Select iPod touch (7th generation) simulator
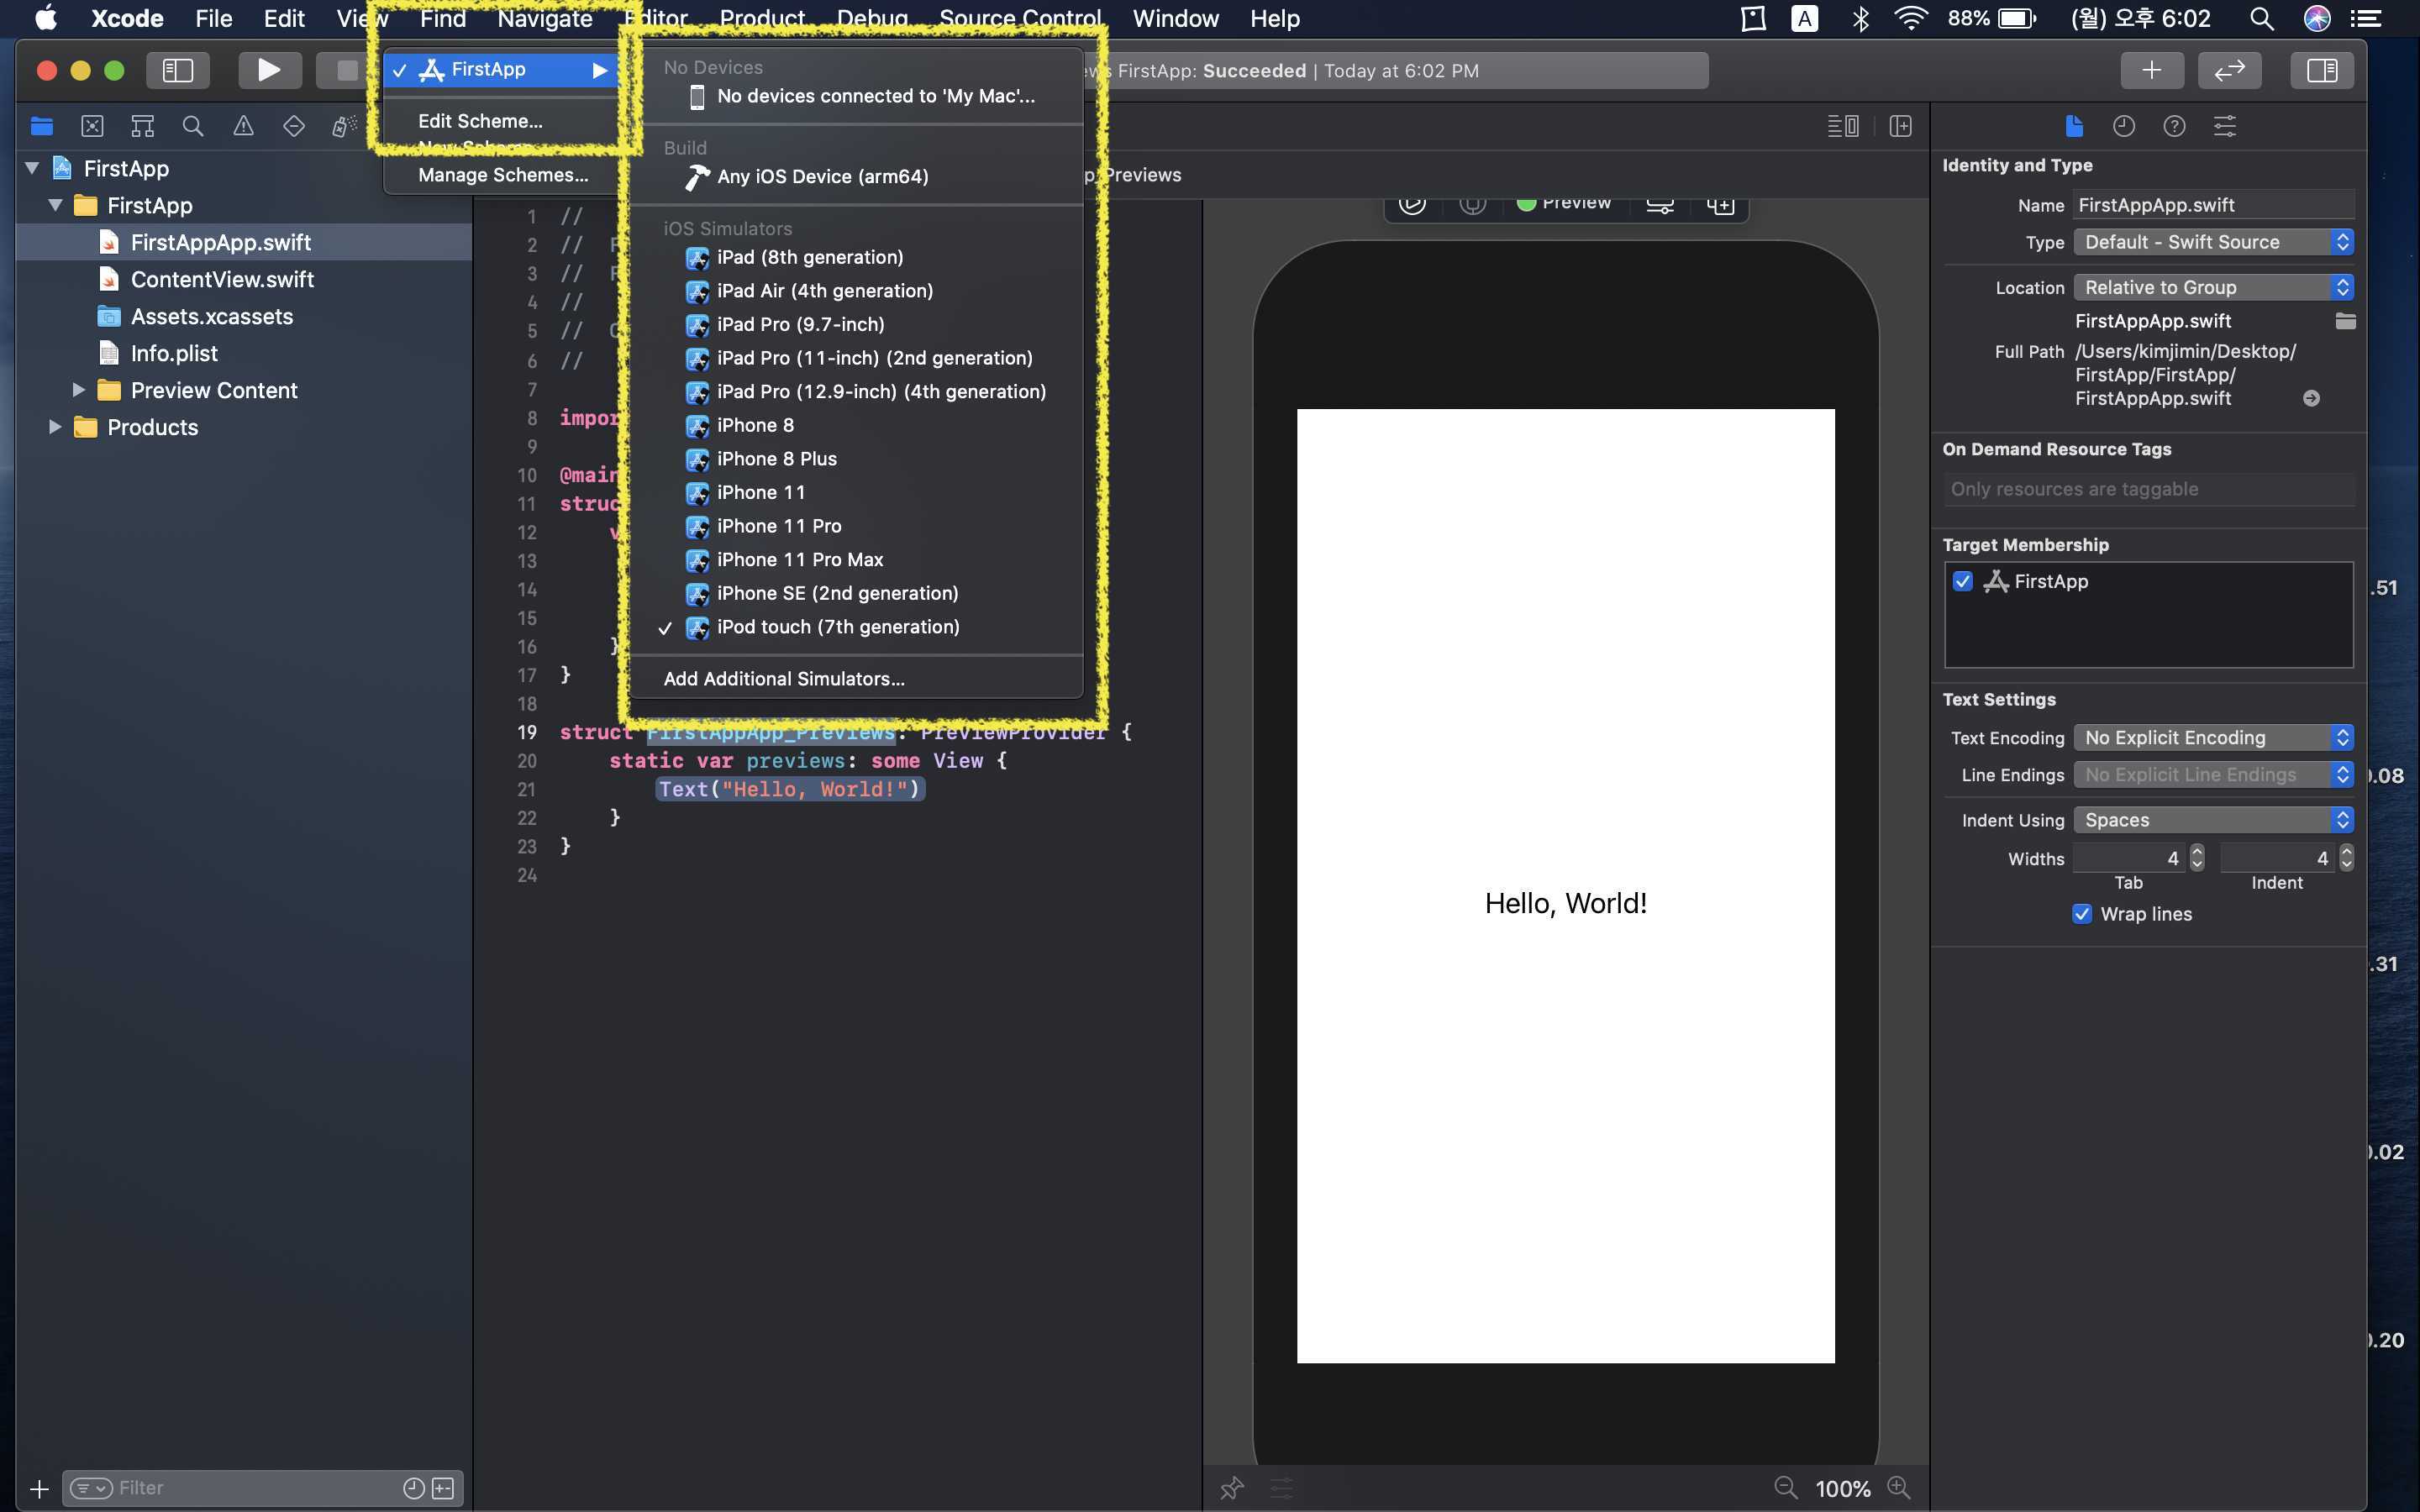This screenshot has width=2420, height=1512. click(856, 627)
